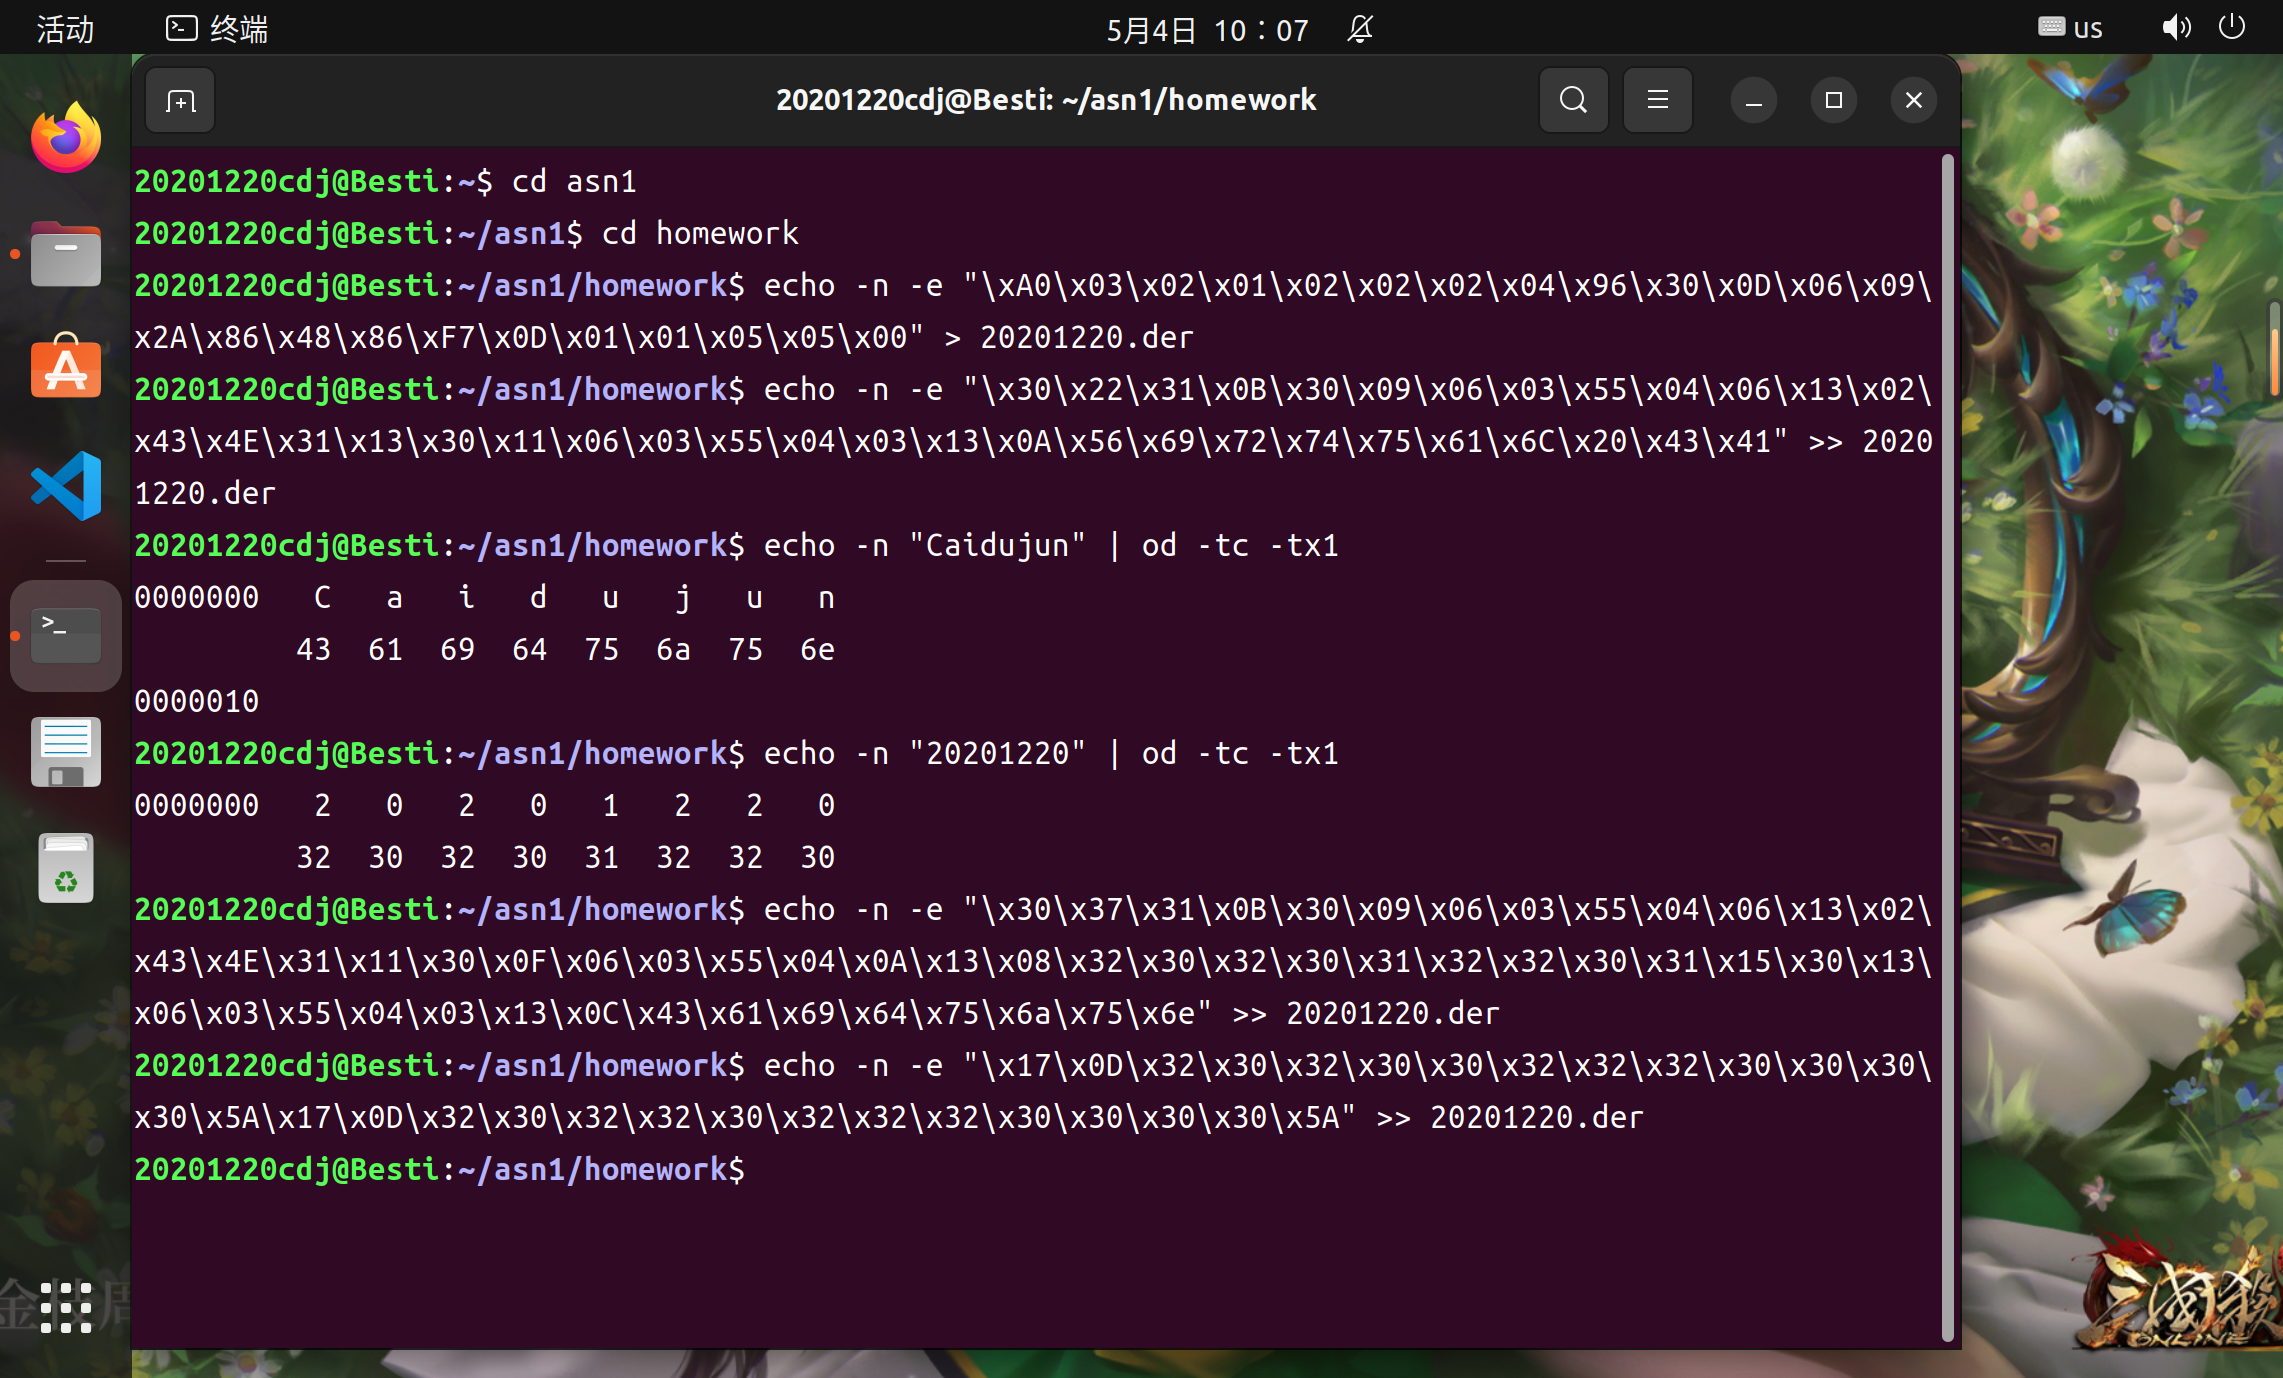Open terminal search

coord(1573,100)
